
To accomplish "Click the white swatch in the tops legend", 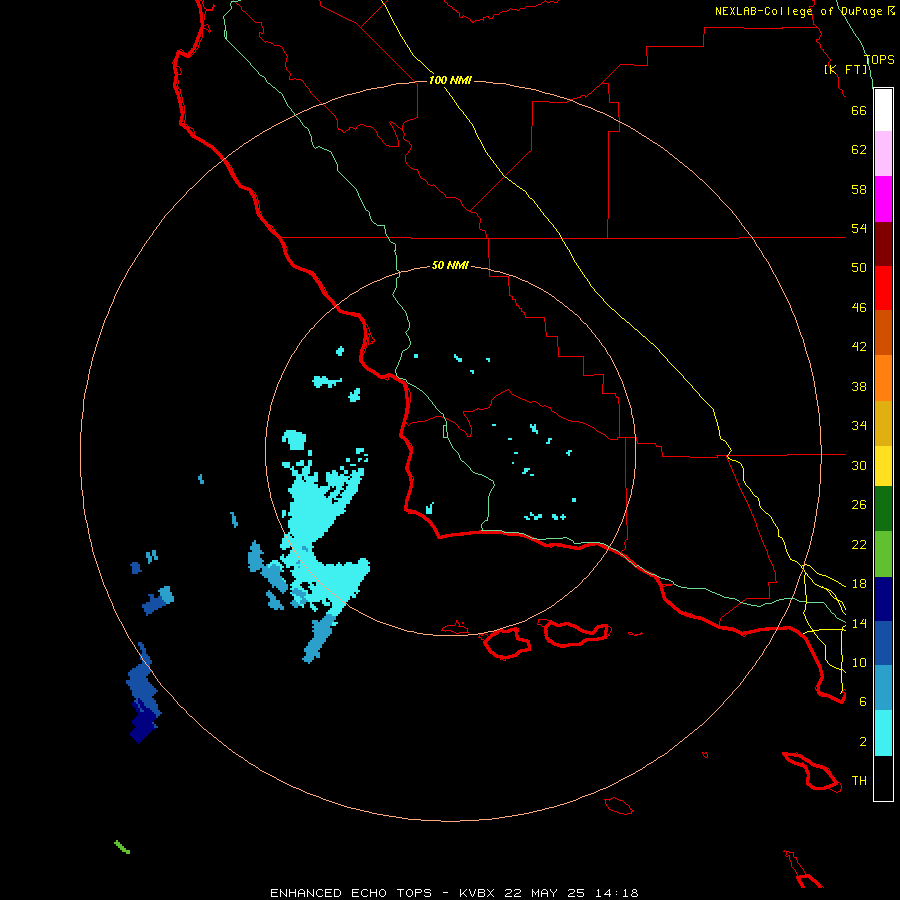I will tap(883, 110).
